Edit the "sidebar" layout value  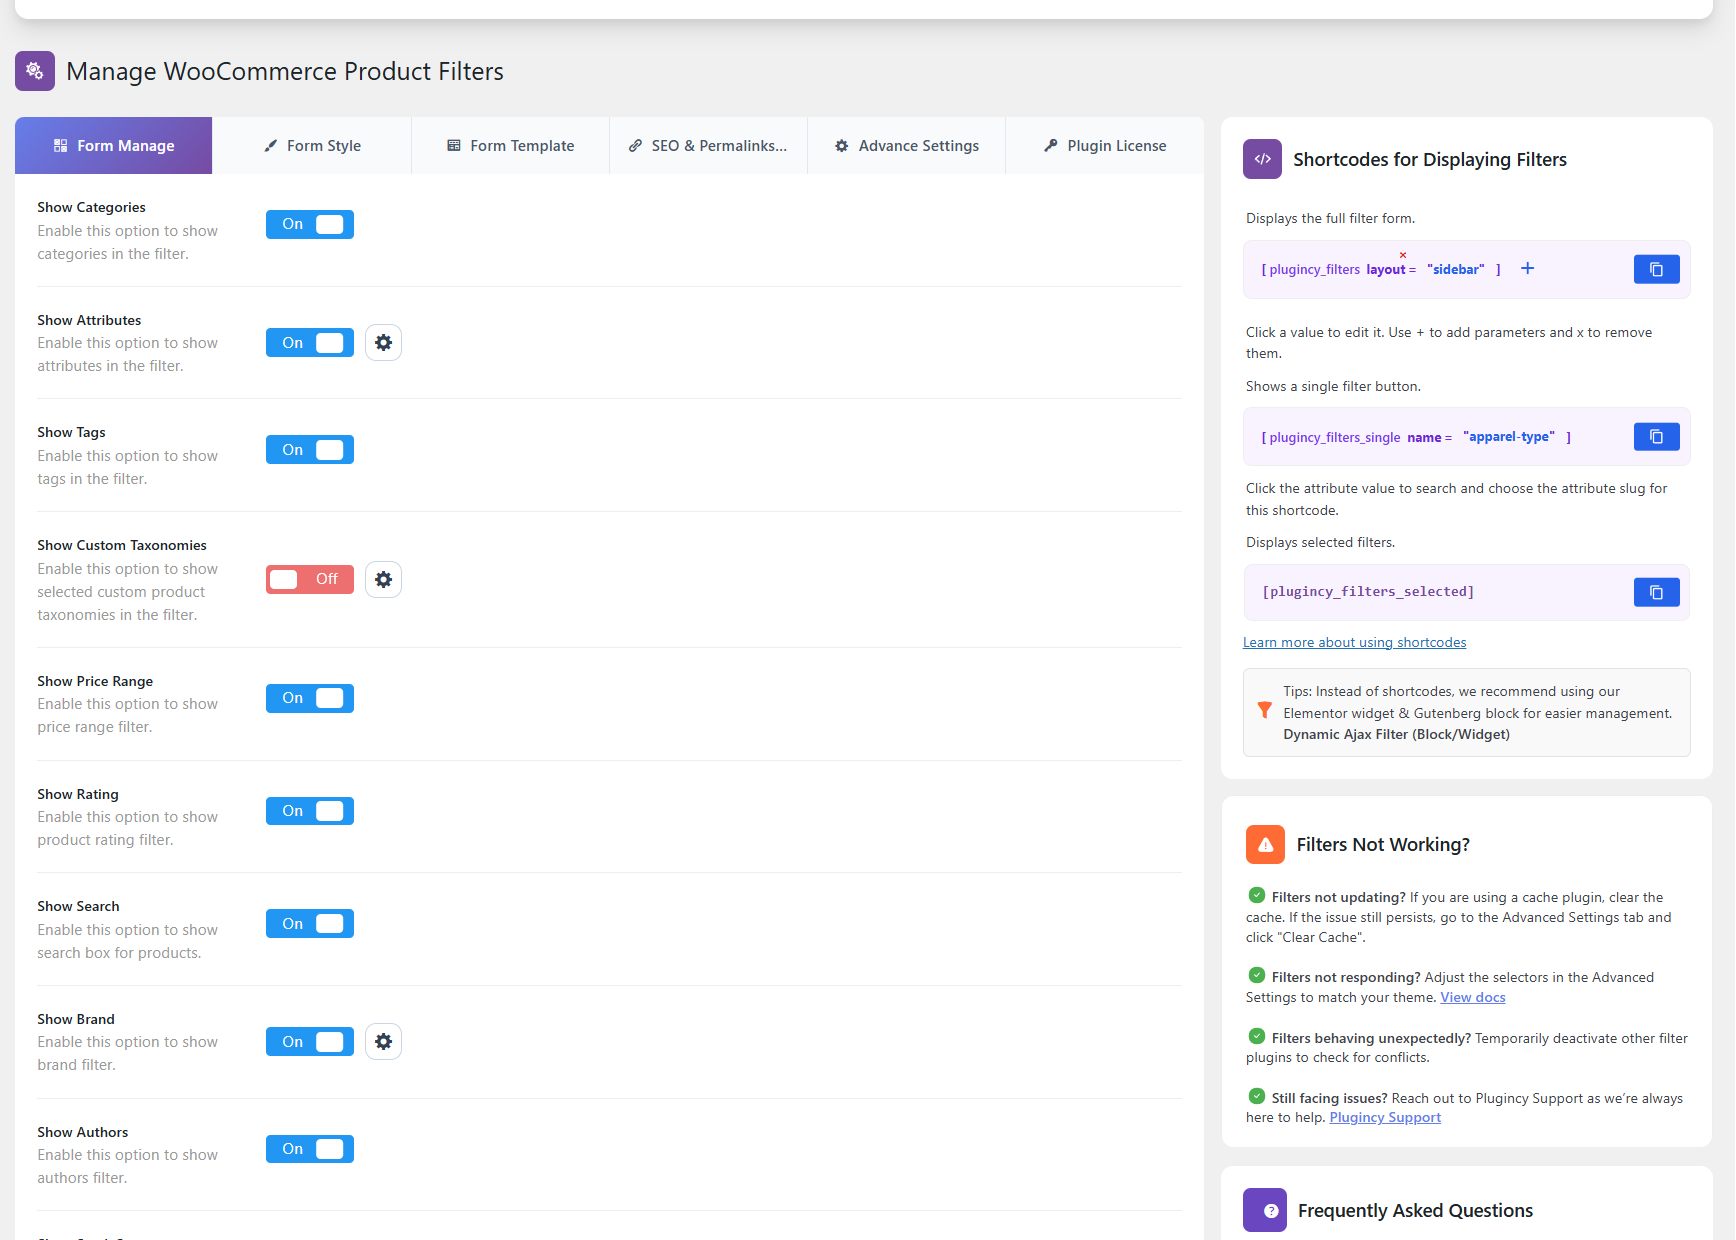1455,269
